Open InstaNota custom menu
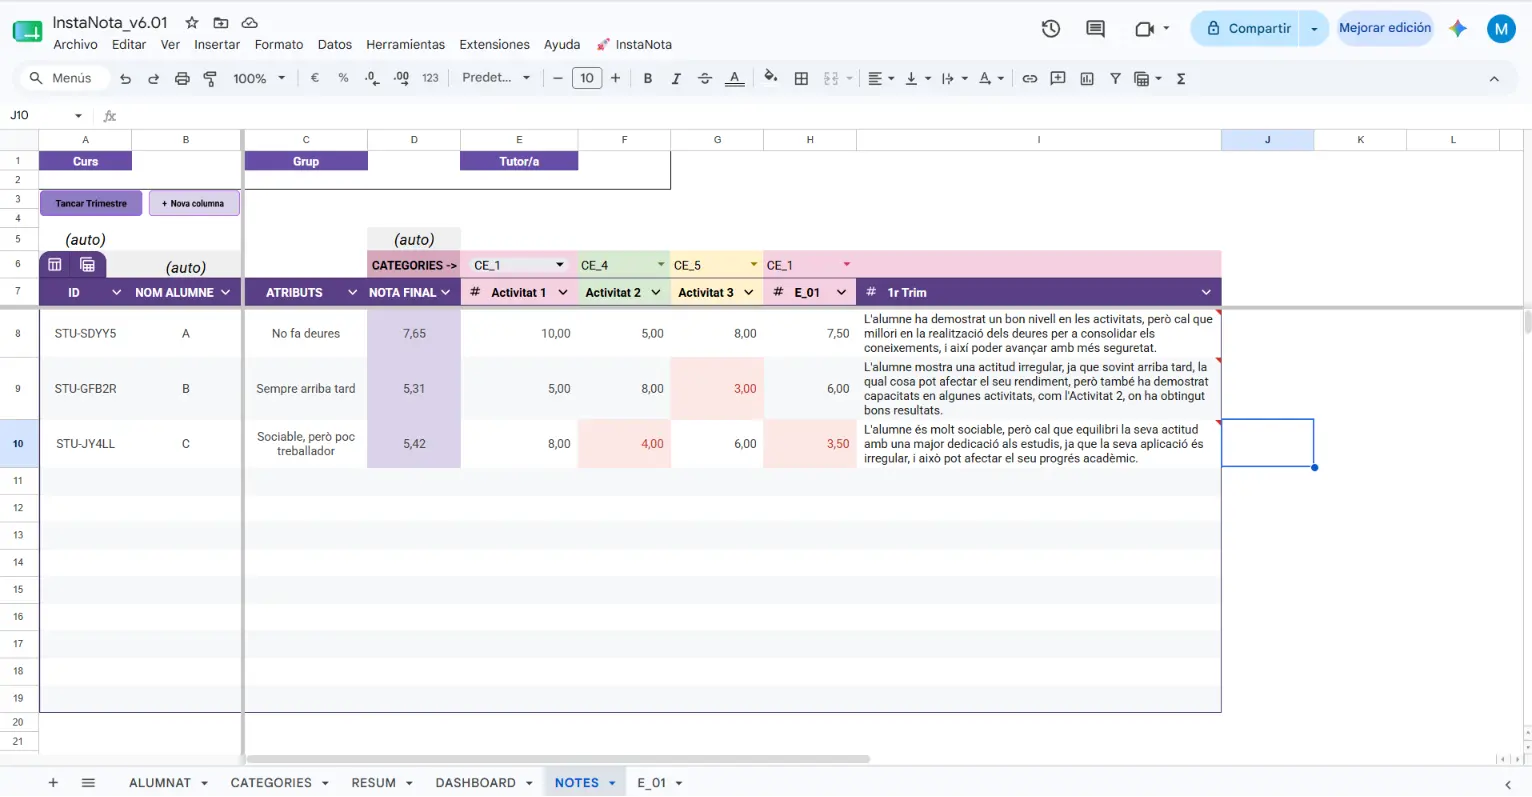This screenshot has width=1532, height=797. click(635, 44)
